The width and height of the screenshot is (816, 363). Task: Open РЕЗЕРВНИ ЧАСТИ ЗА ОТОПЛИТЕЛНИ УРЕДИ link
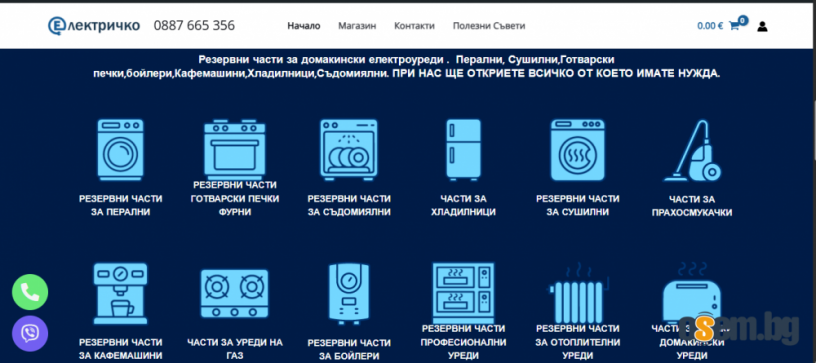pos(578,342)
